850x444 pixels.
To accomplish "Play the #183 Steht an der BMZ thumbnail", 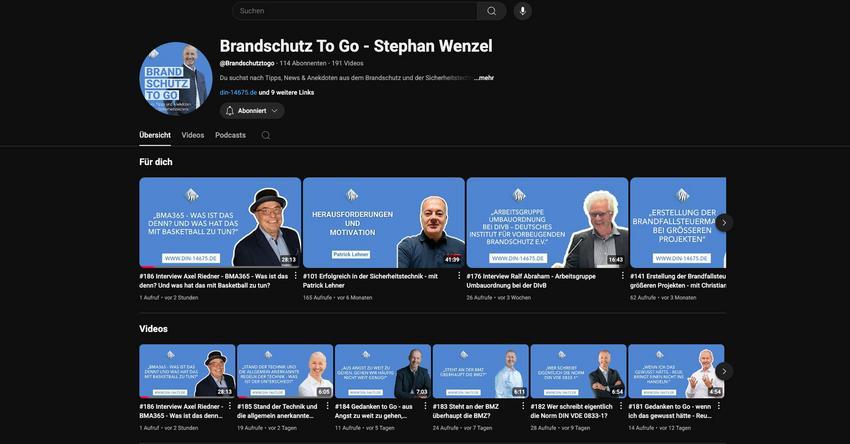I will pos(481,371).
